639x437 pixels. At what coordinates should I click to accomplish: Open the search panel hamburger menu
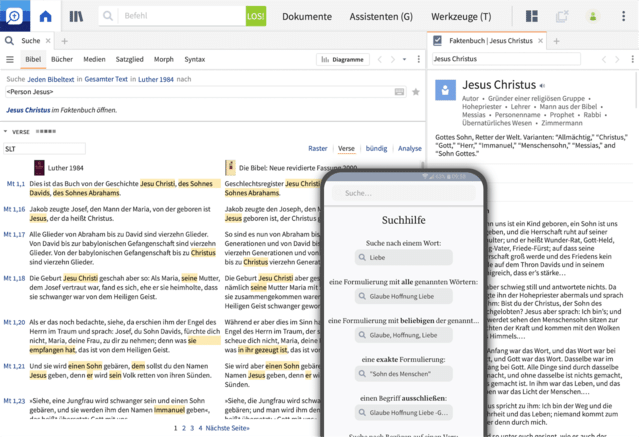coord(9,59)
